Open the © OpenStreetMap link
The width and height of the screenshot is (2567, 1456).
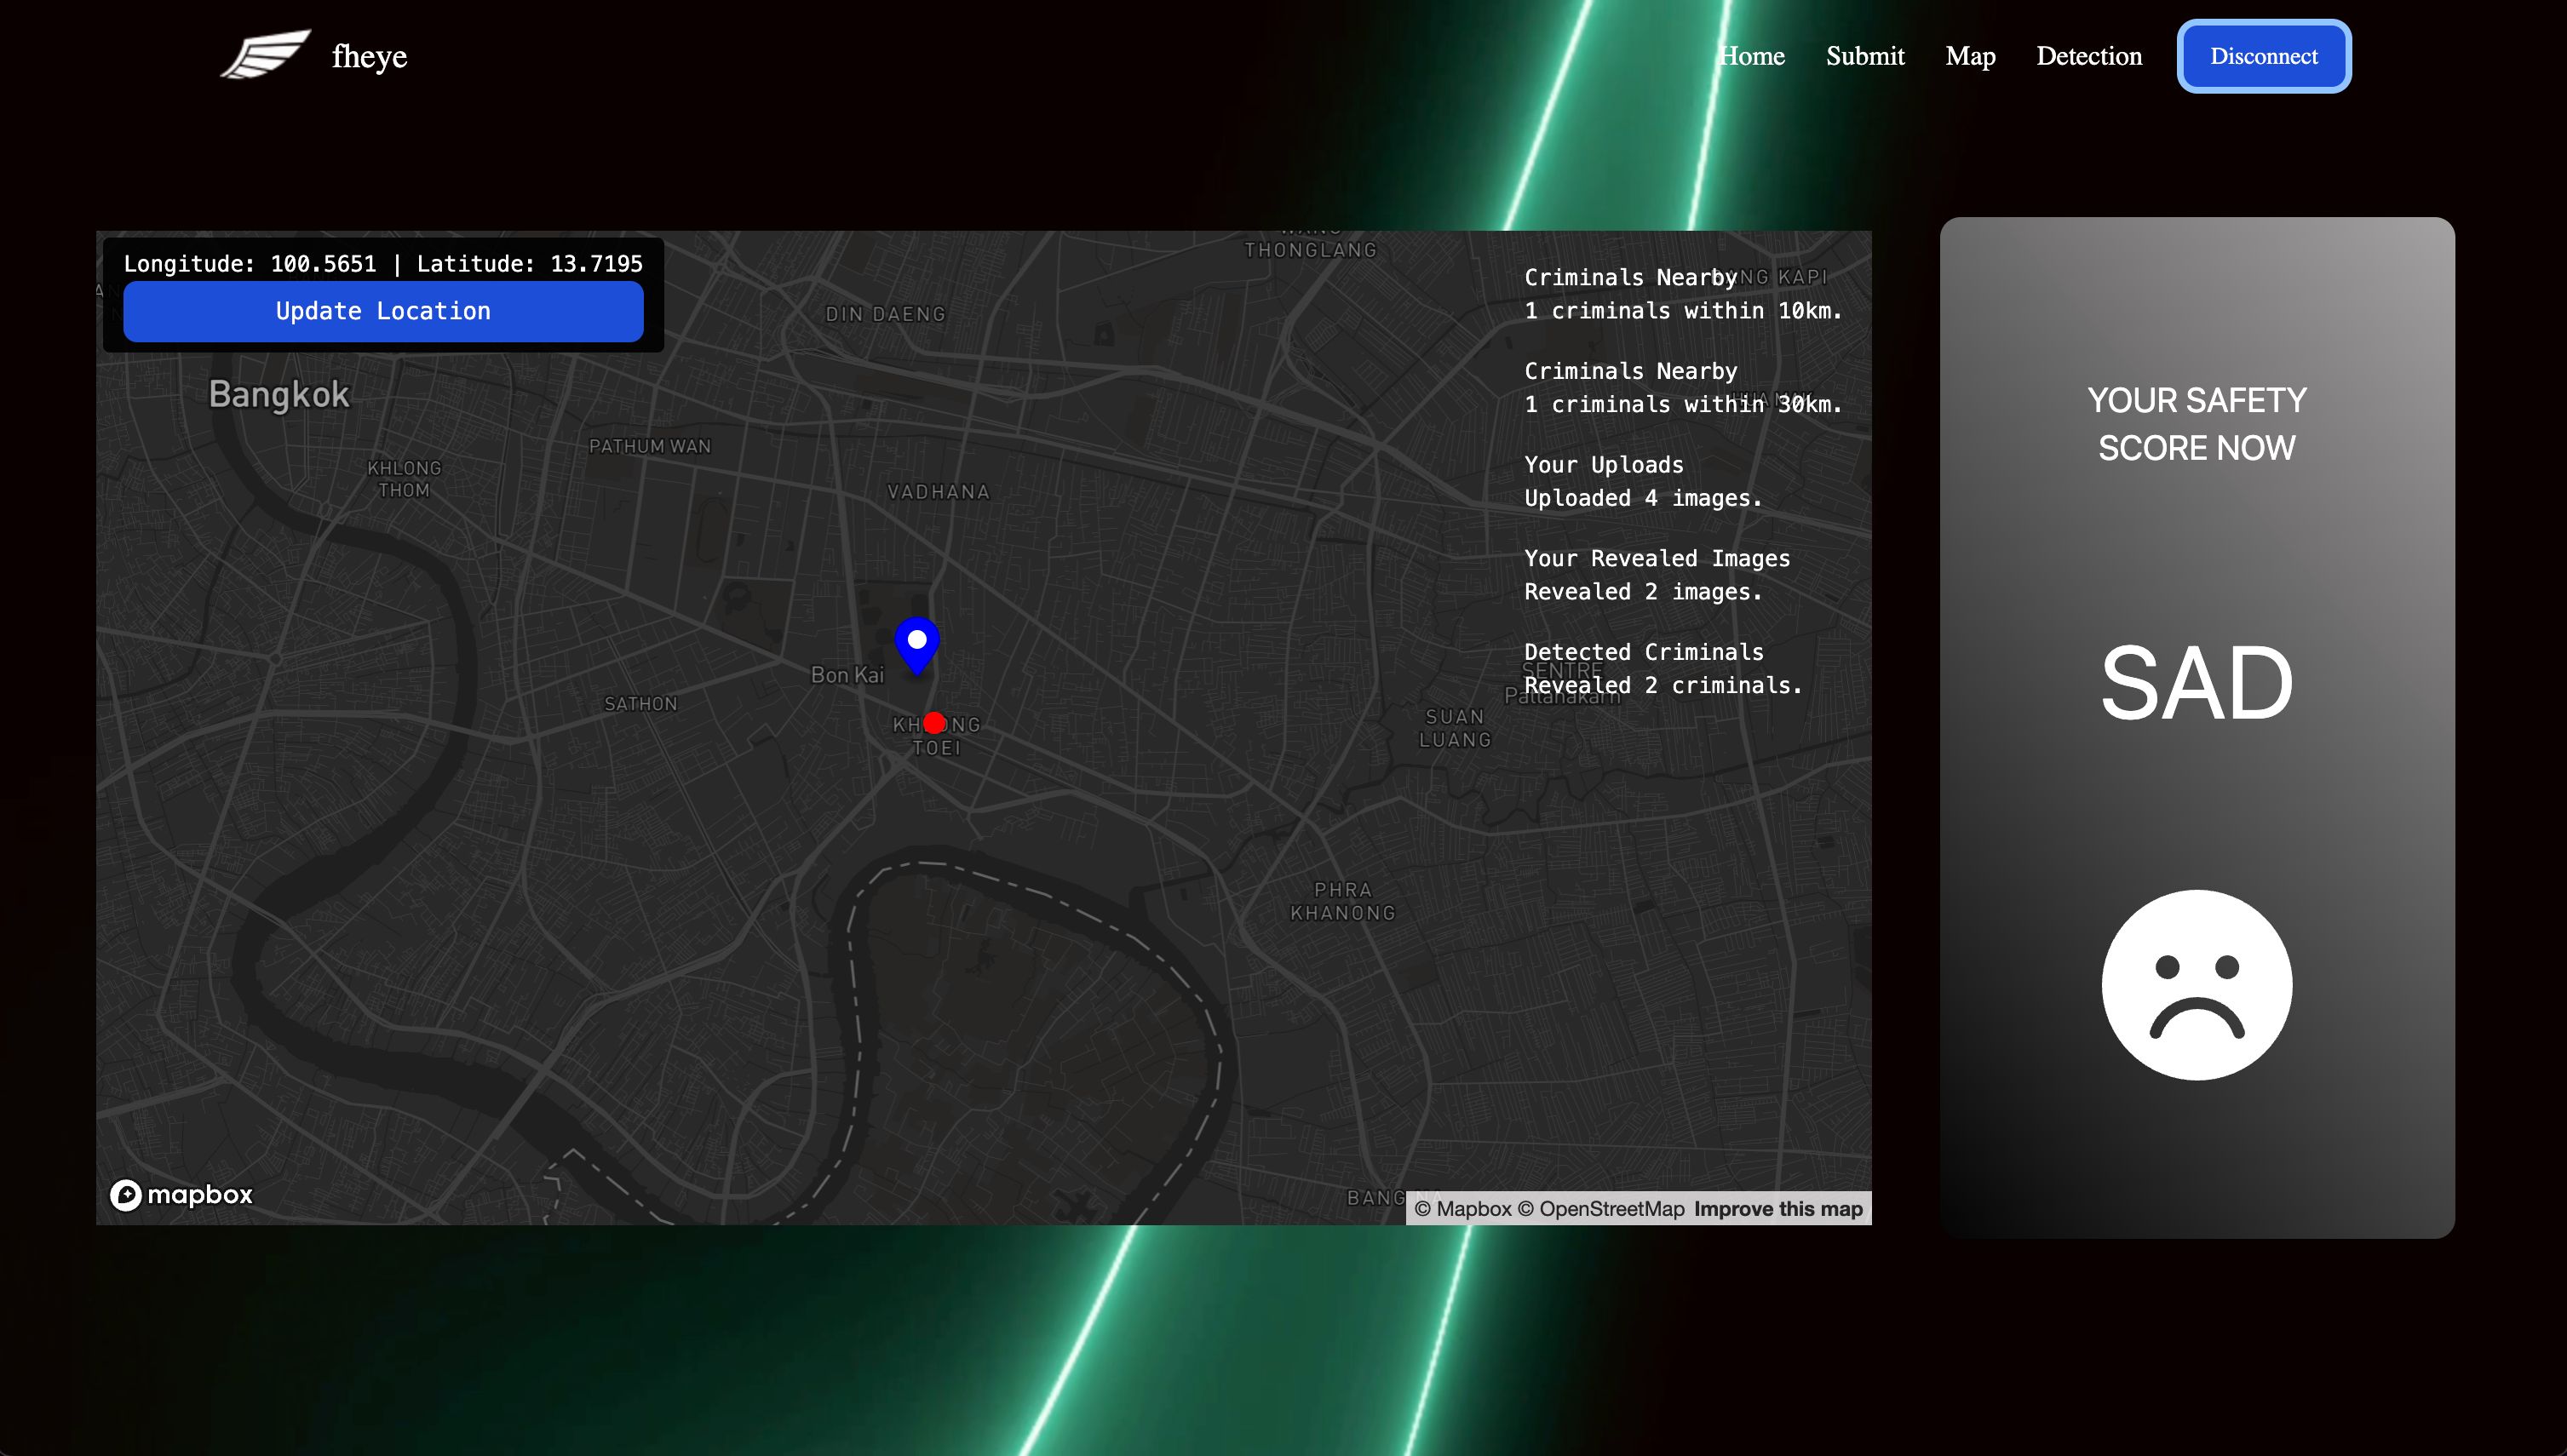pyautogui.click(x=1601, y=1208)
